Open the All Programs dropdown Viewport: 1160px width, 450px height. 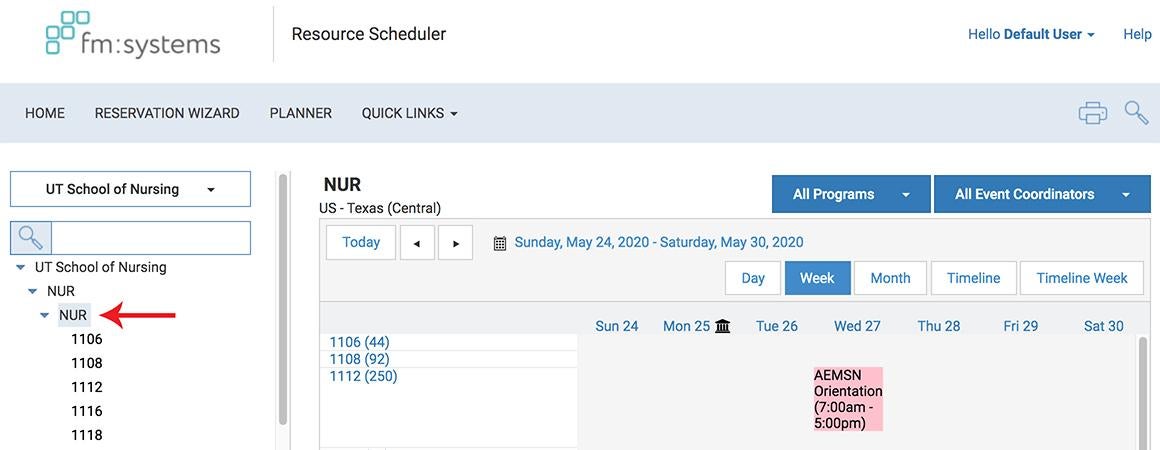click(850, 194)
